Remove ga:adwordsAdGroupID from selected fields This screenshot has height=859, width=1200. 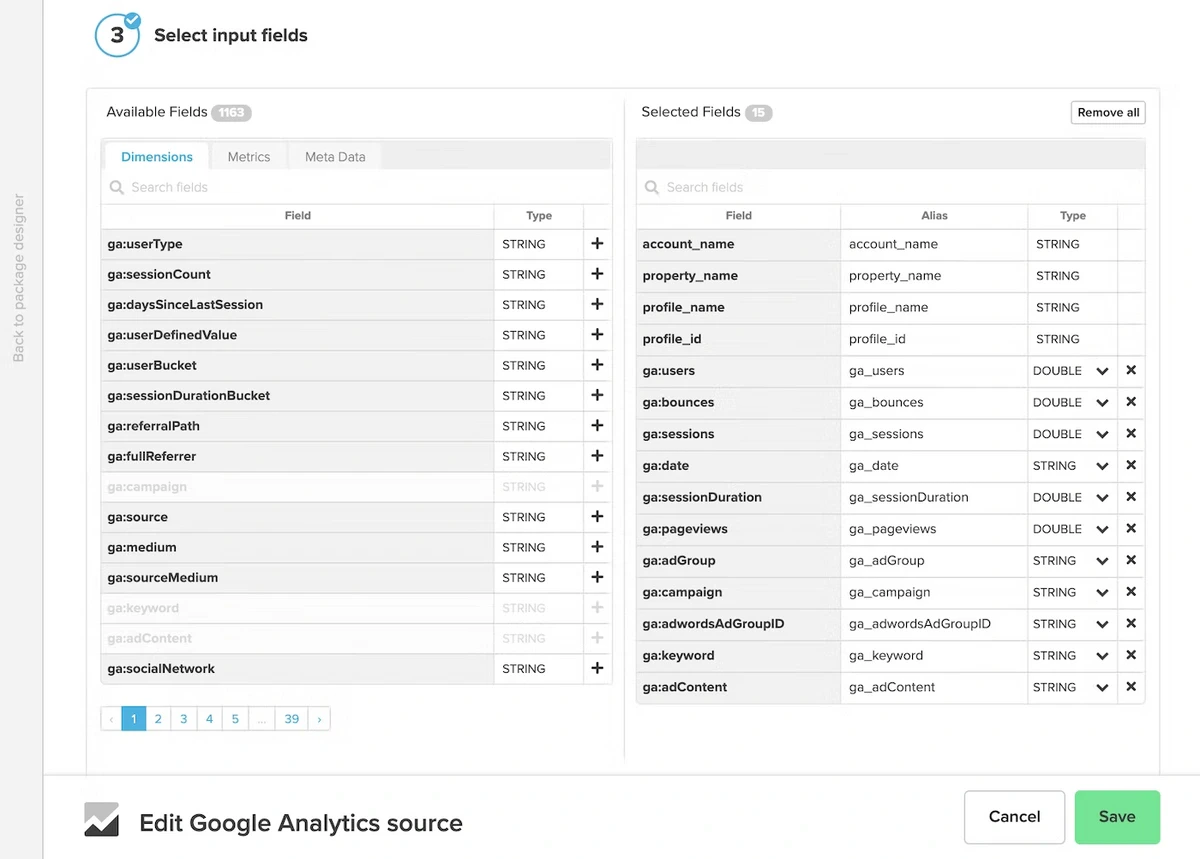[1131, 624]
